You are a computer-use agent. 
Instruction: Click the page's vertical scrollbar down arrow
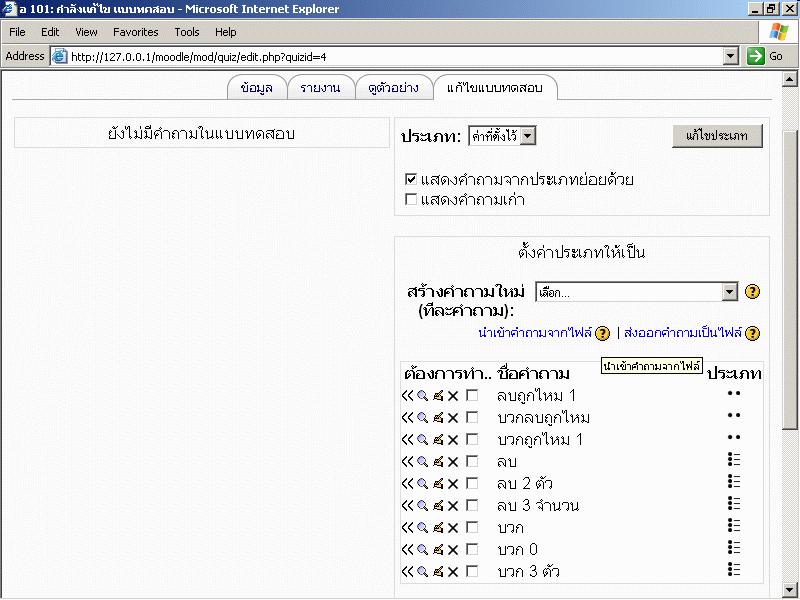tap(791, 589)
